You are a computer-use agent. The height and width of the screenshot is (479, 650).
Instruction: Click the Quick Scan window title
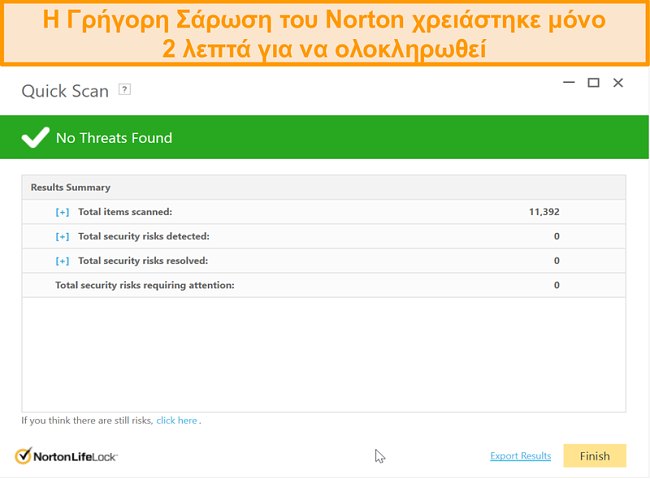pos(65,91)
